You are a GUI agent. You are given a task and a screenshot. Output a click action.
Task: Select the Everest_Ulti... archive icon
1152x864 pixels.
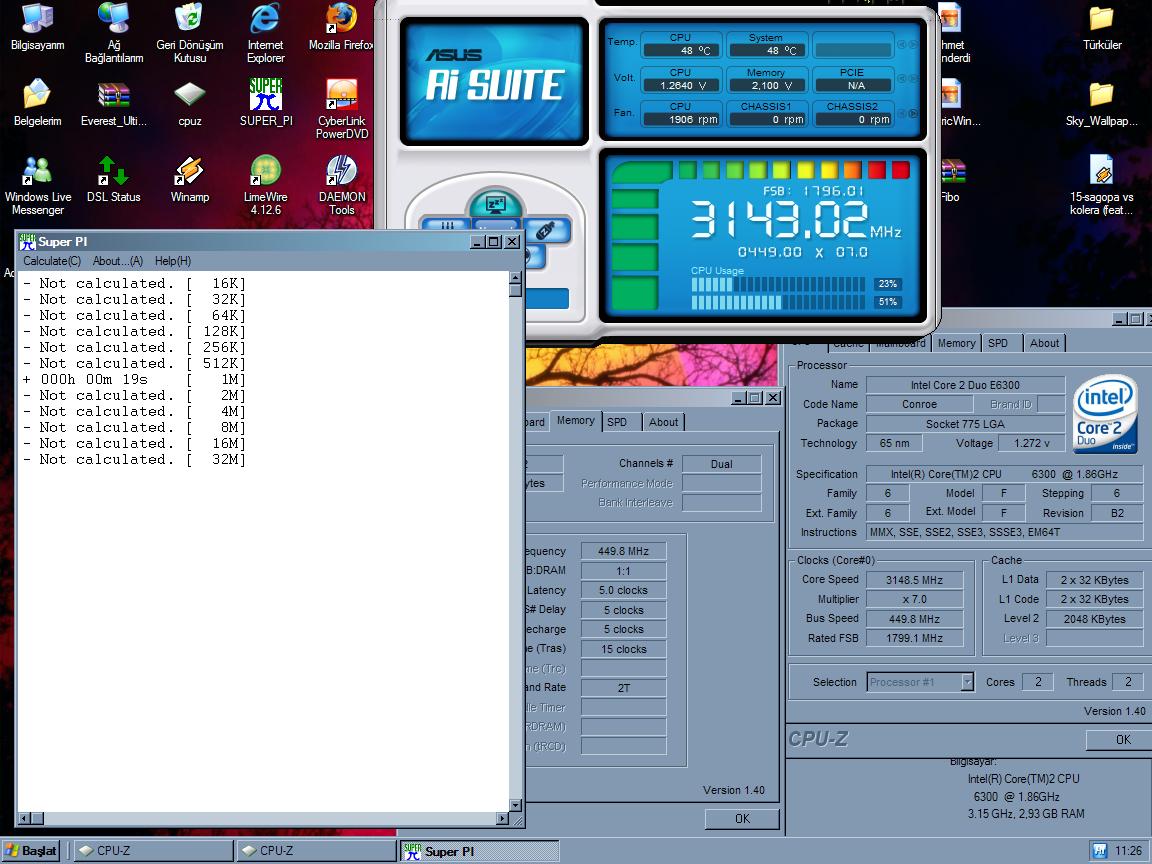click(x=114, y=103)
